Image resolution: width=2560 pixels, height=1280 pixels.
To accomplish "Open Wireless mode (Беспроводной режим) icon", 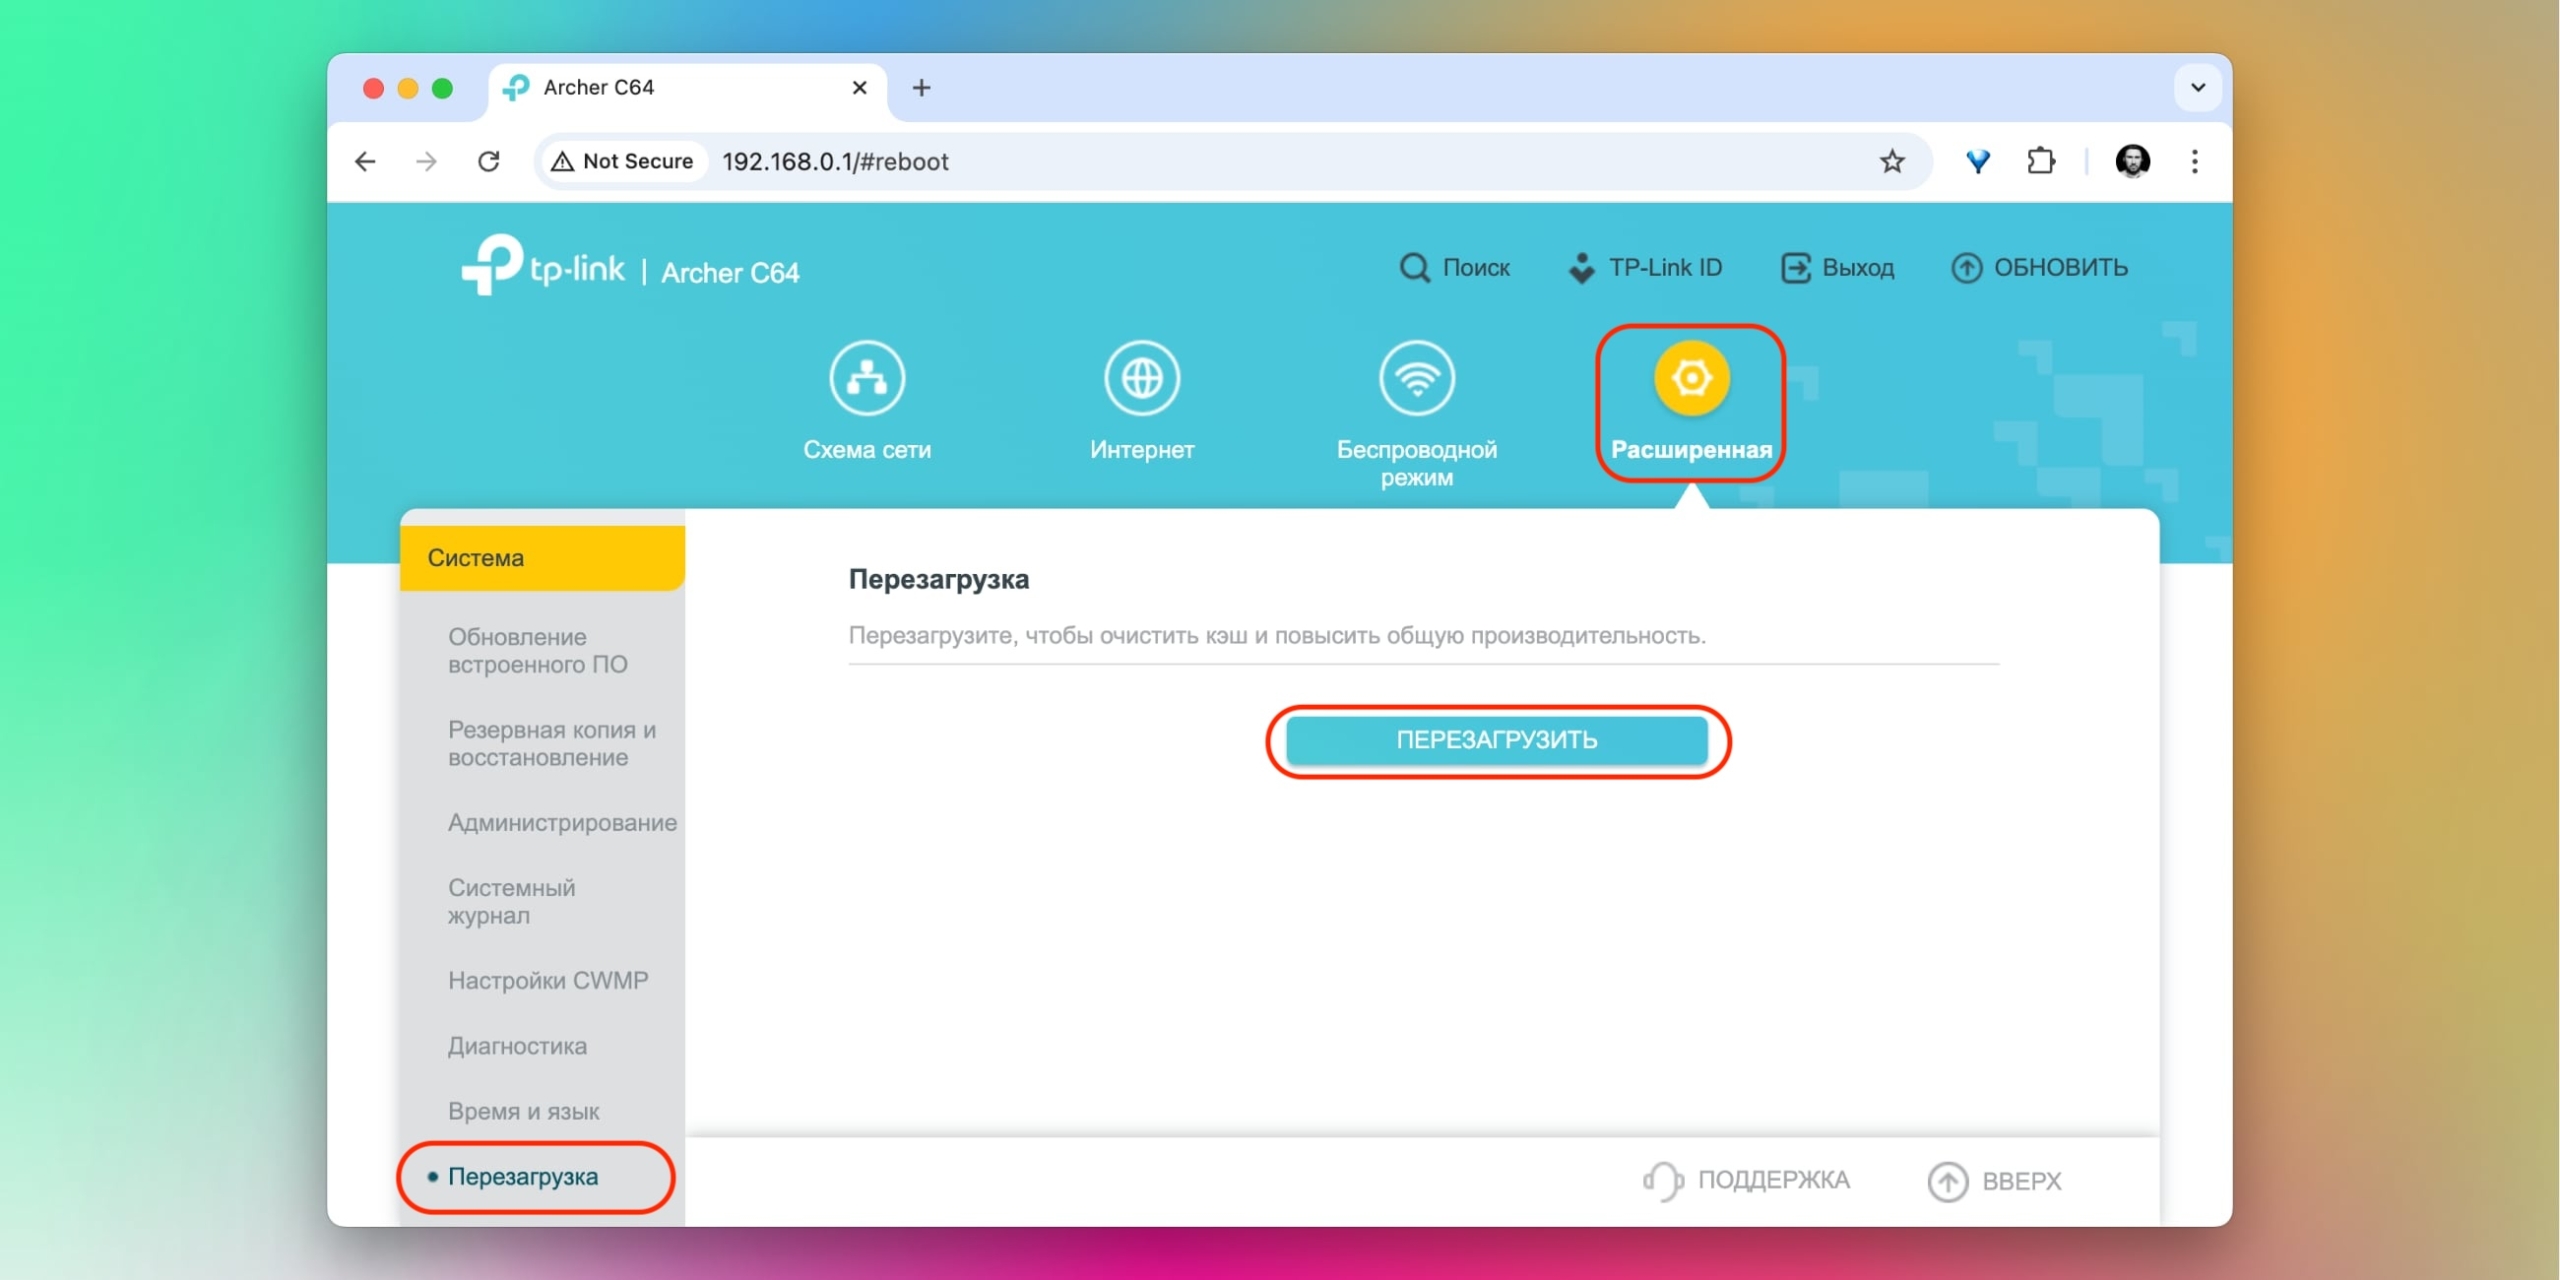I will (1416, 379).
